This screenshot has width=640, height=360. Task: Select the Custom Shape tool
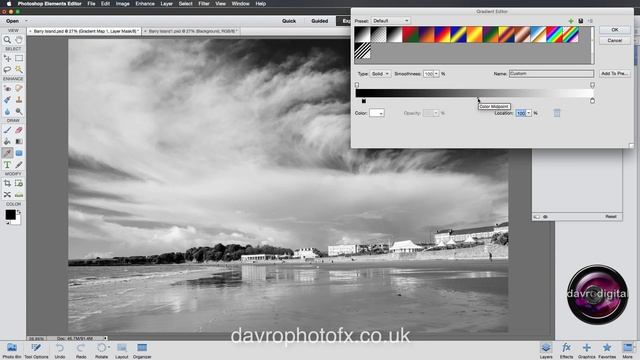[19, 153]
